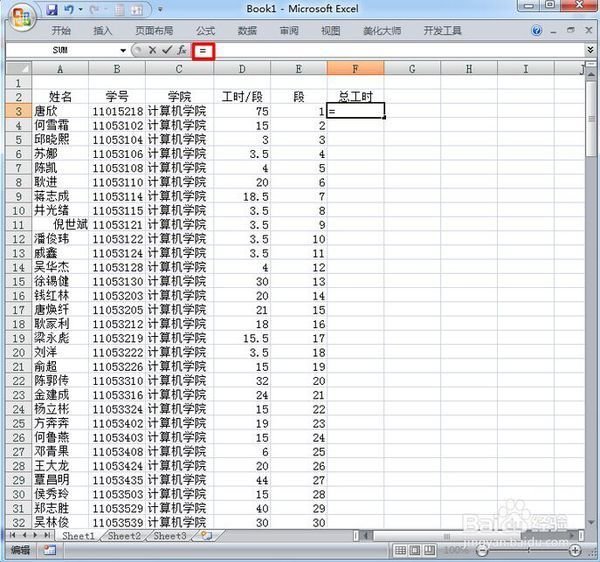The height and width of the screenshot is (562, 600).
Task: Cancel the formula entry with X
Action: click(152, 50)
